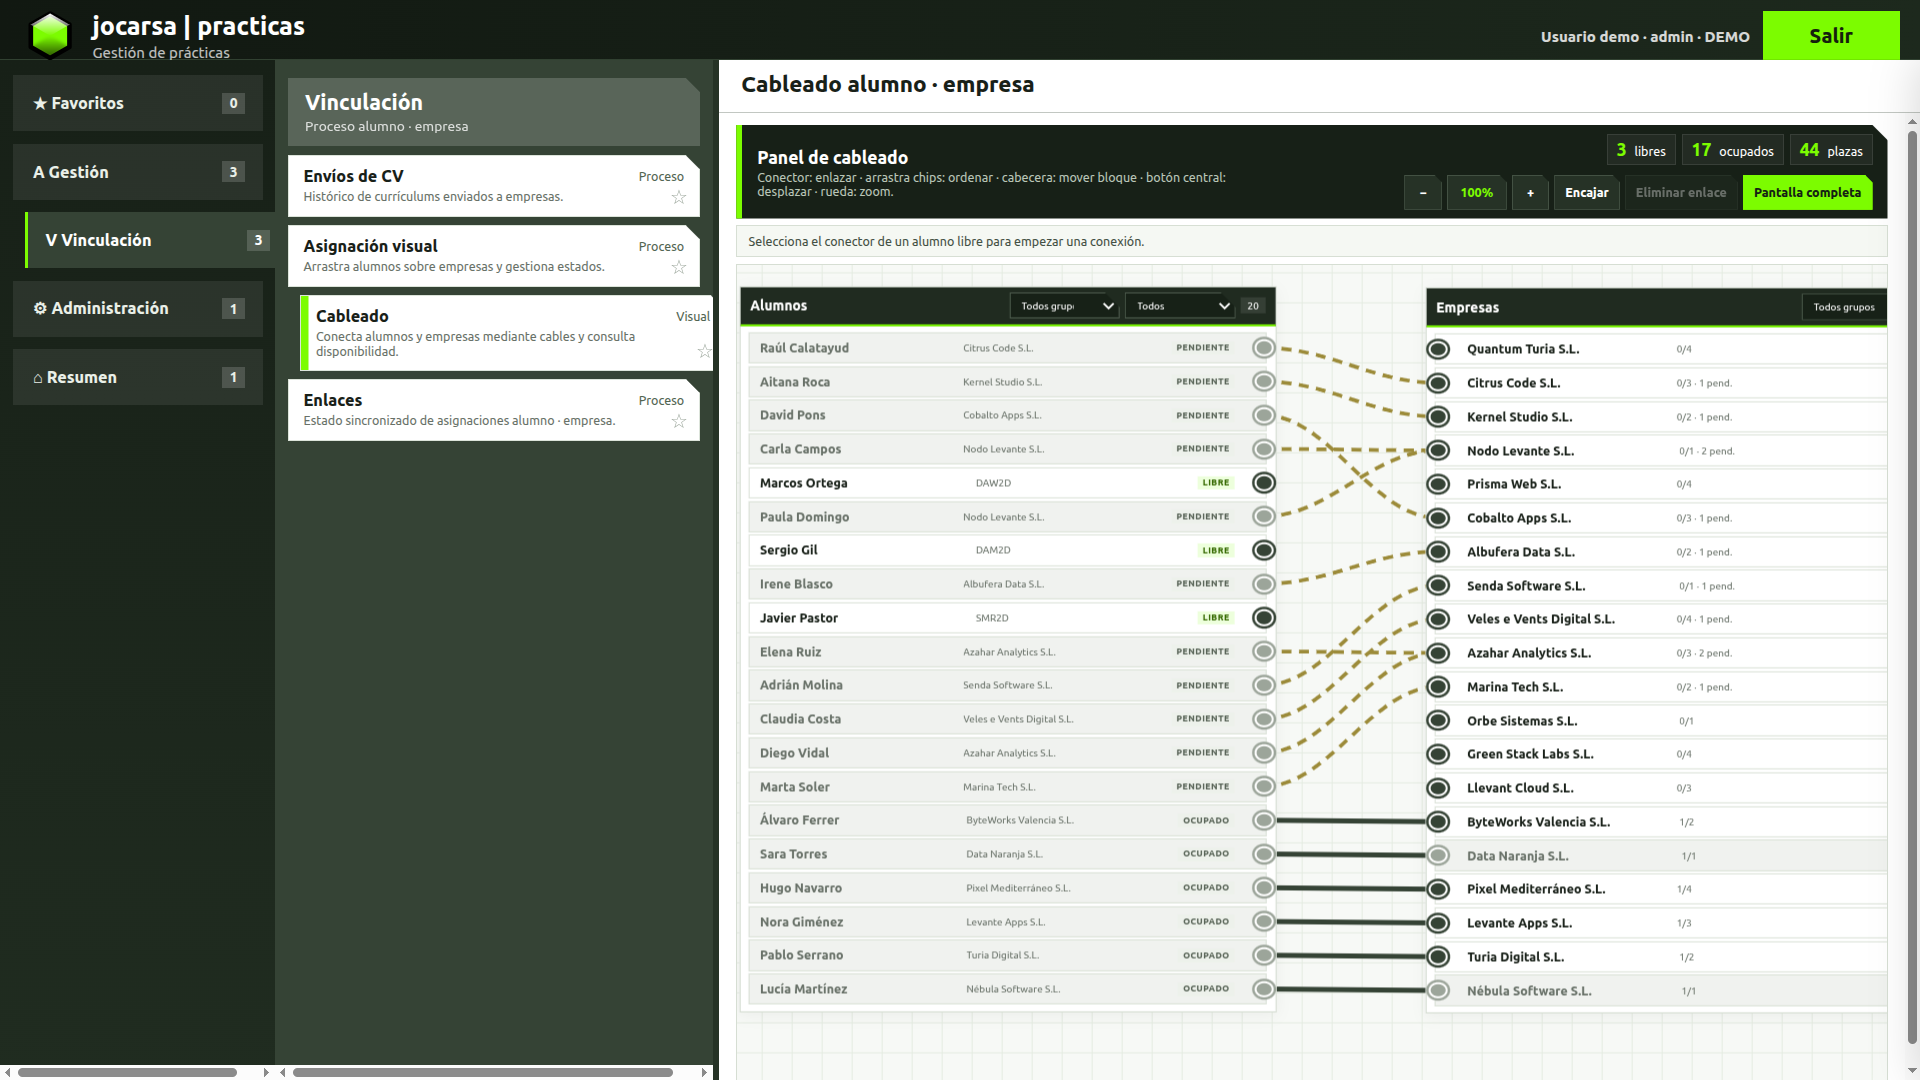Open the Administración menu section
The image size is (1920, 1080).
pyautogui.click(x=138, y=308)
